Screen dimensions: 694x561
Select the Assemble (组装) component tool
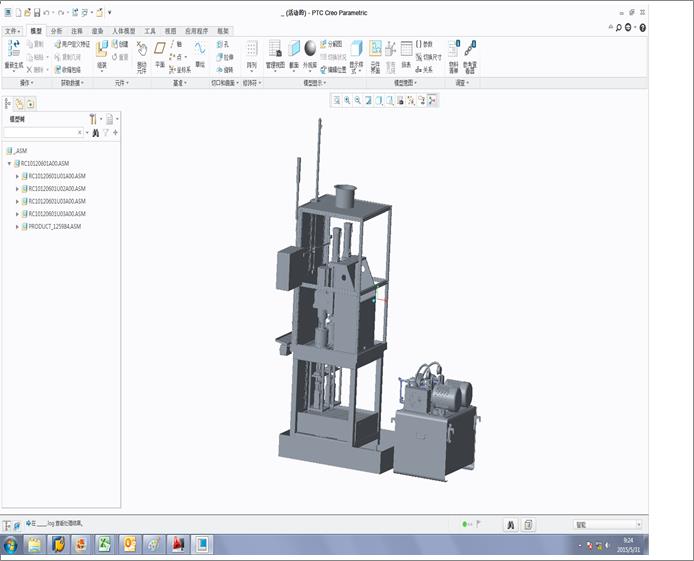102,51
